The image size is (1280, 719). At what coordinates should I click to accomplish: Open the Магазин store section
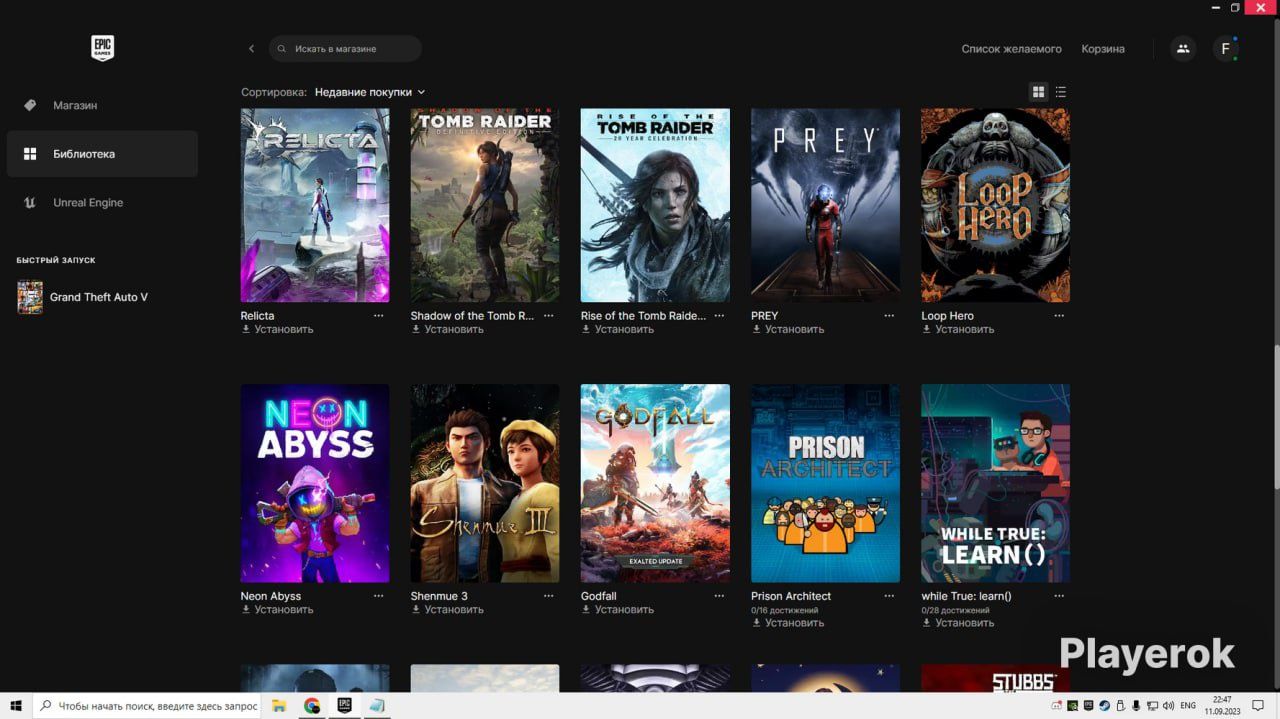click(102, 105)
